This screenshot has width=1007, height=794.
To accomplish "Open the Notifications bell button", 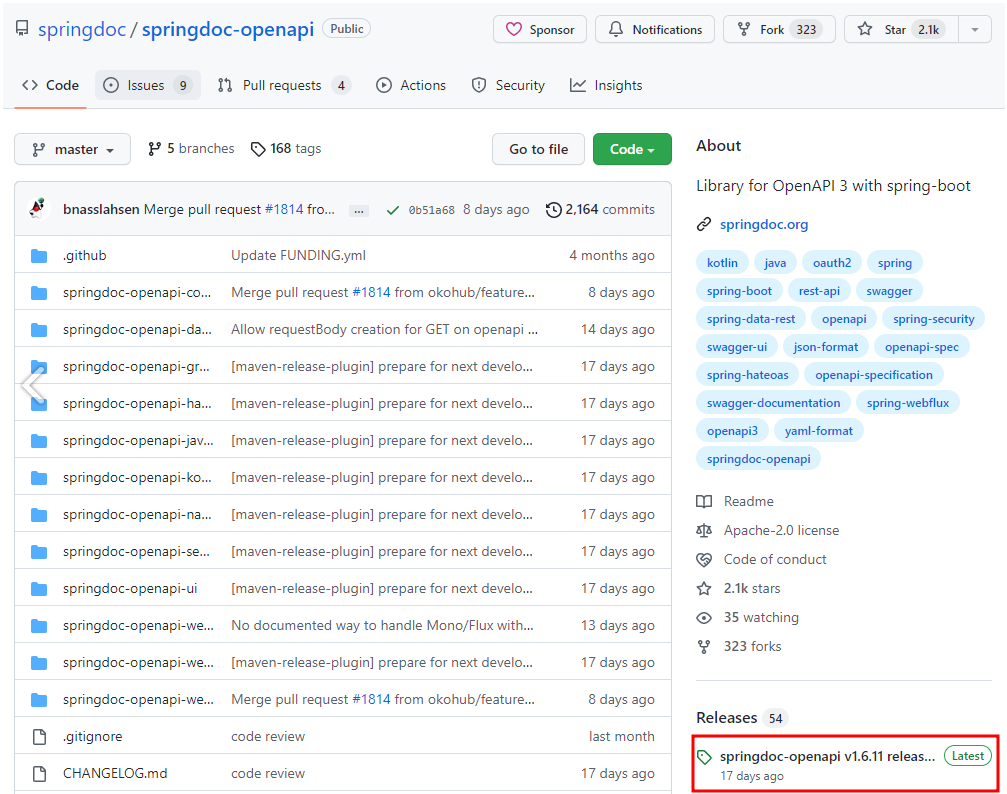I will tap(654, 30).
